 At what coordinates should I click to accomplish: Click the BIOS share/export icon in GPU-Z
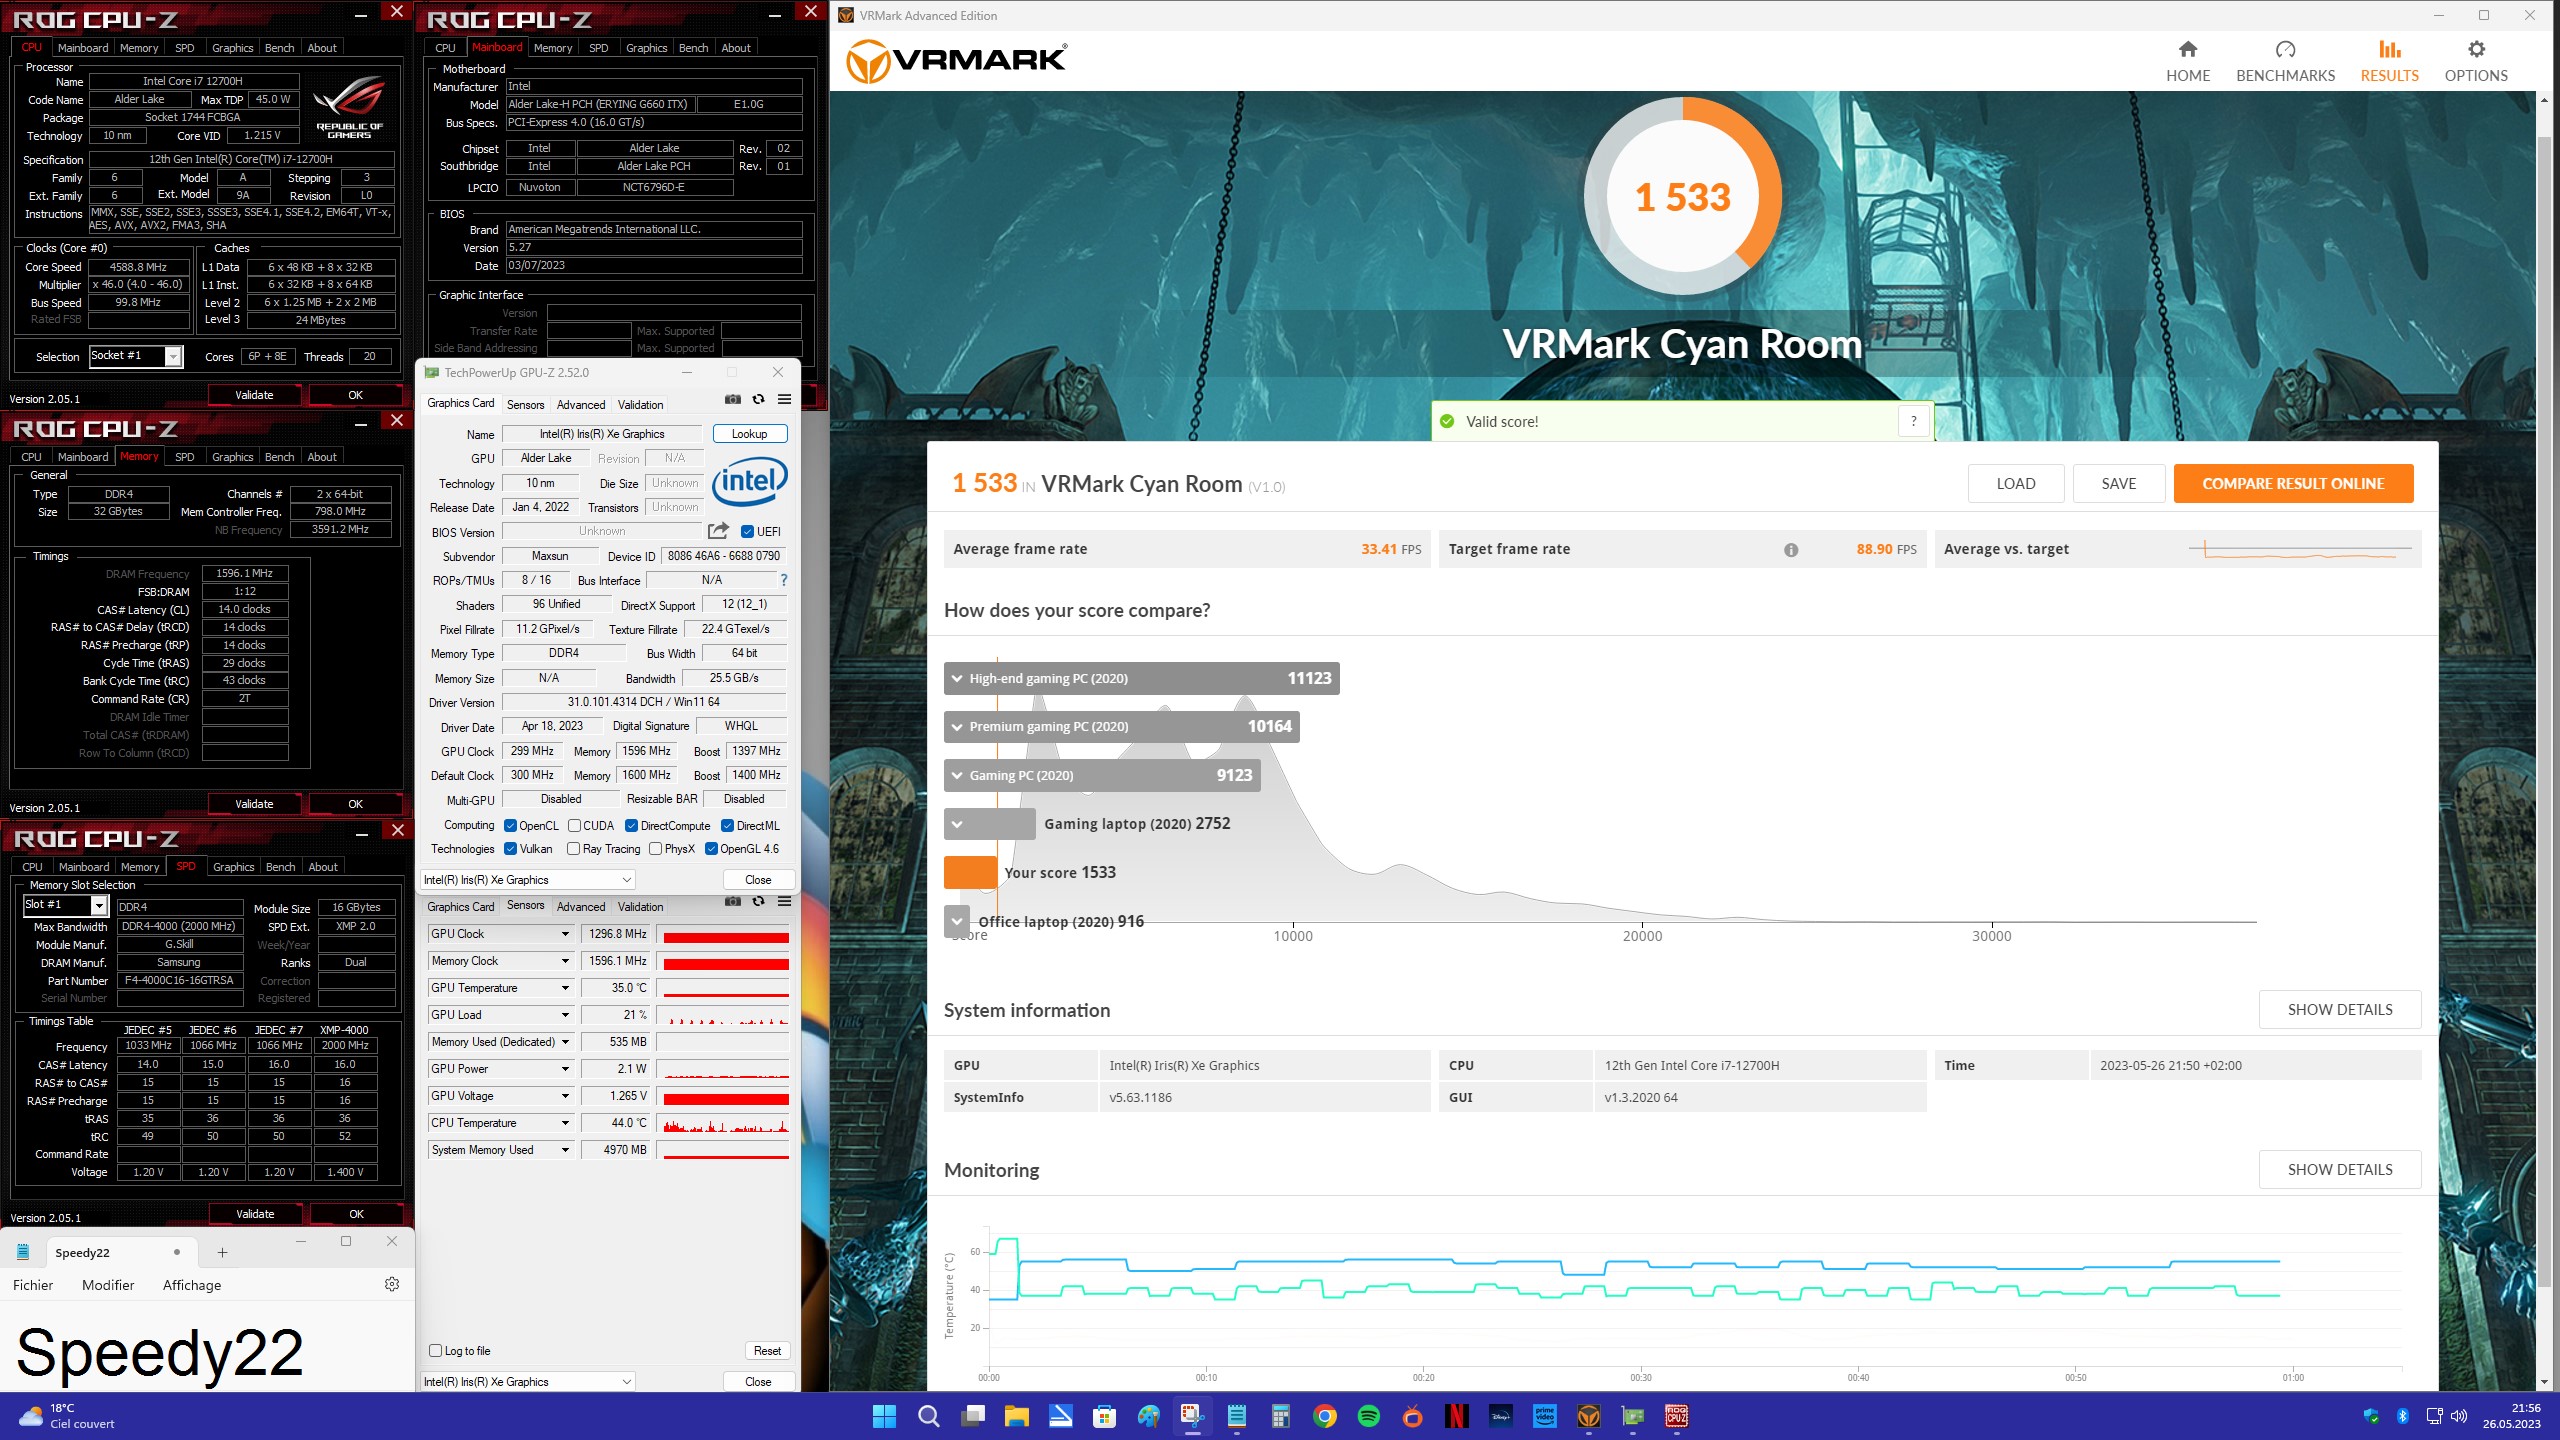718,531
